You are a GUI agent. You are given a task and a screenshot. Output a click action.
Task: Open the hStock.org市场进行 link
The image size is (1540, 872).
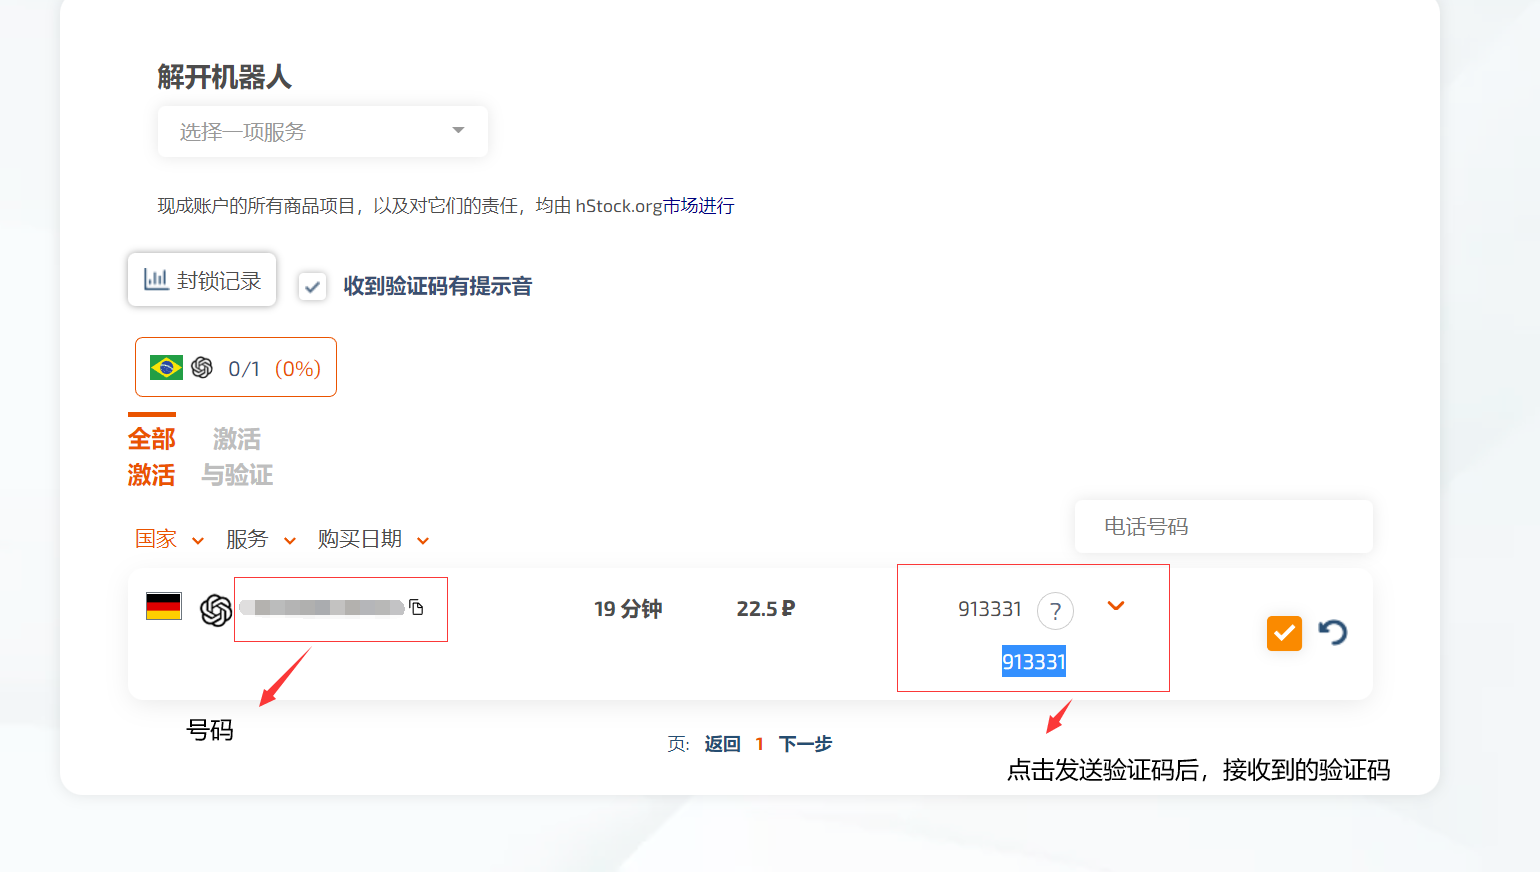[654, 206]
